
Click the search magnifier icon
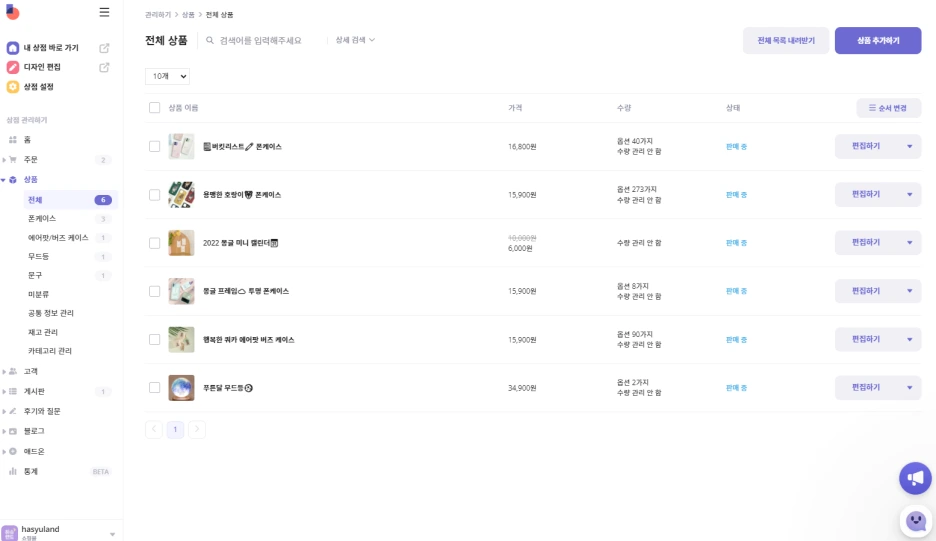210,41
